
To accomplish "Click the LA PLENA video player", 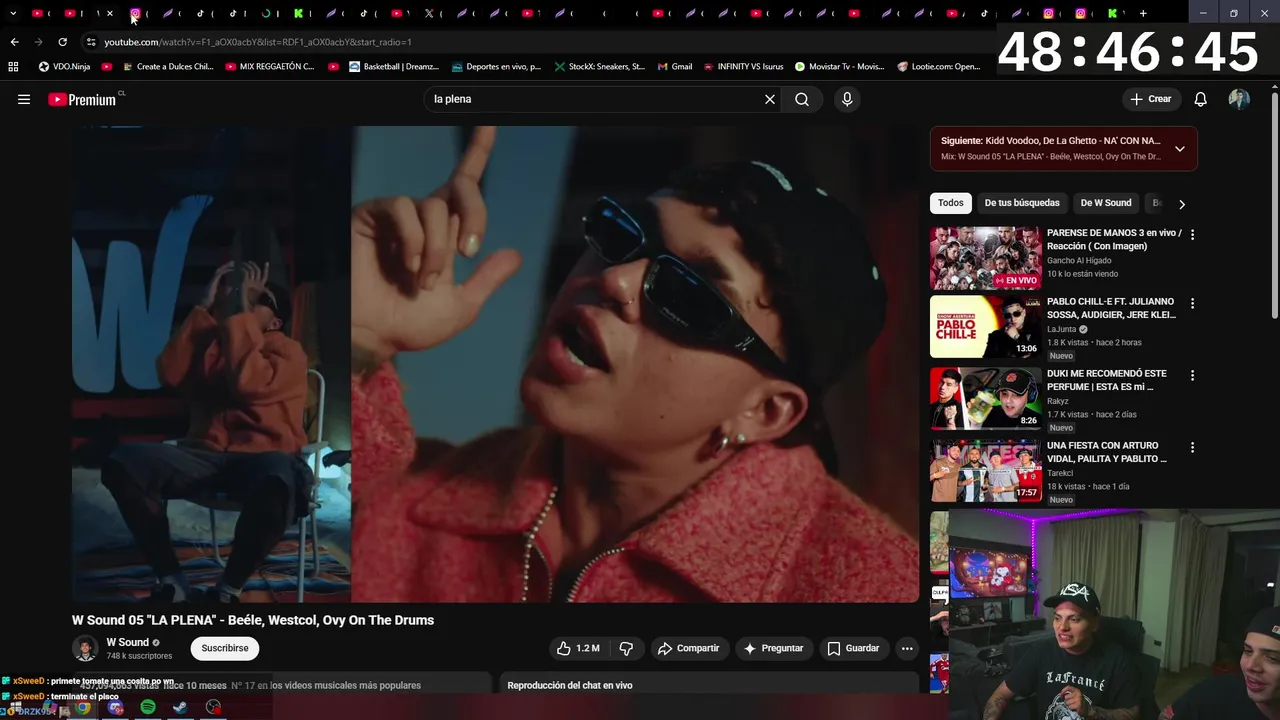I will click(x=495, y=364).
